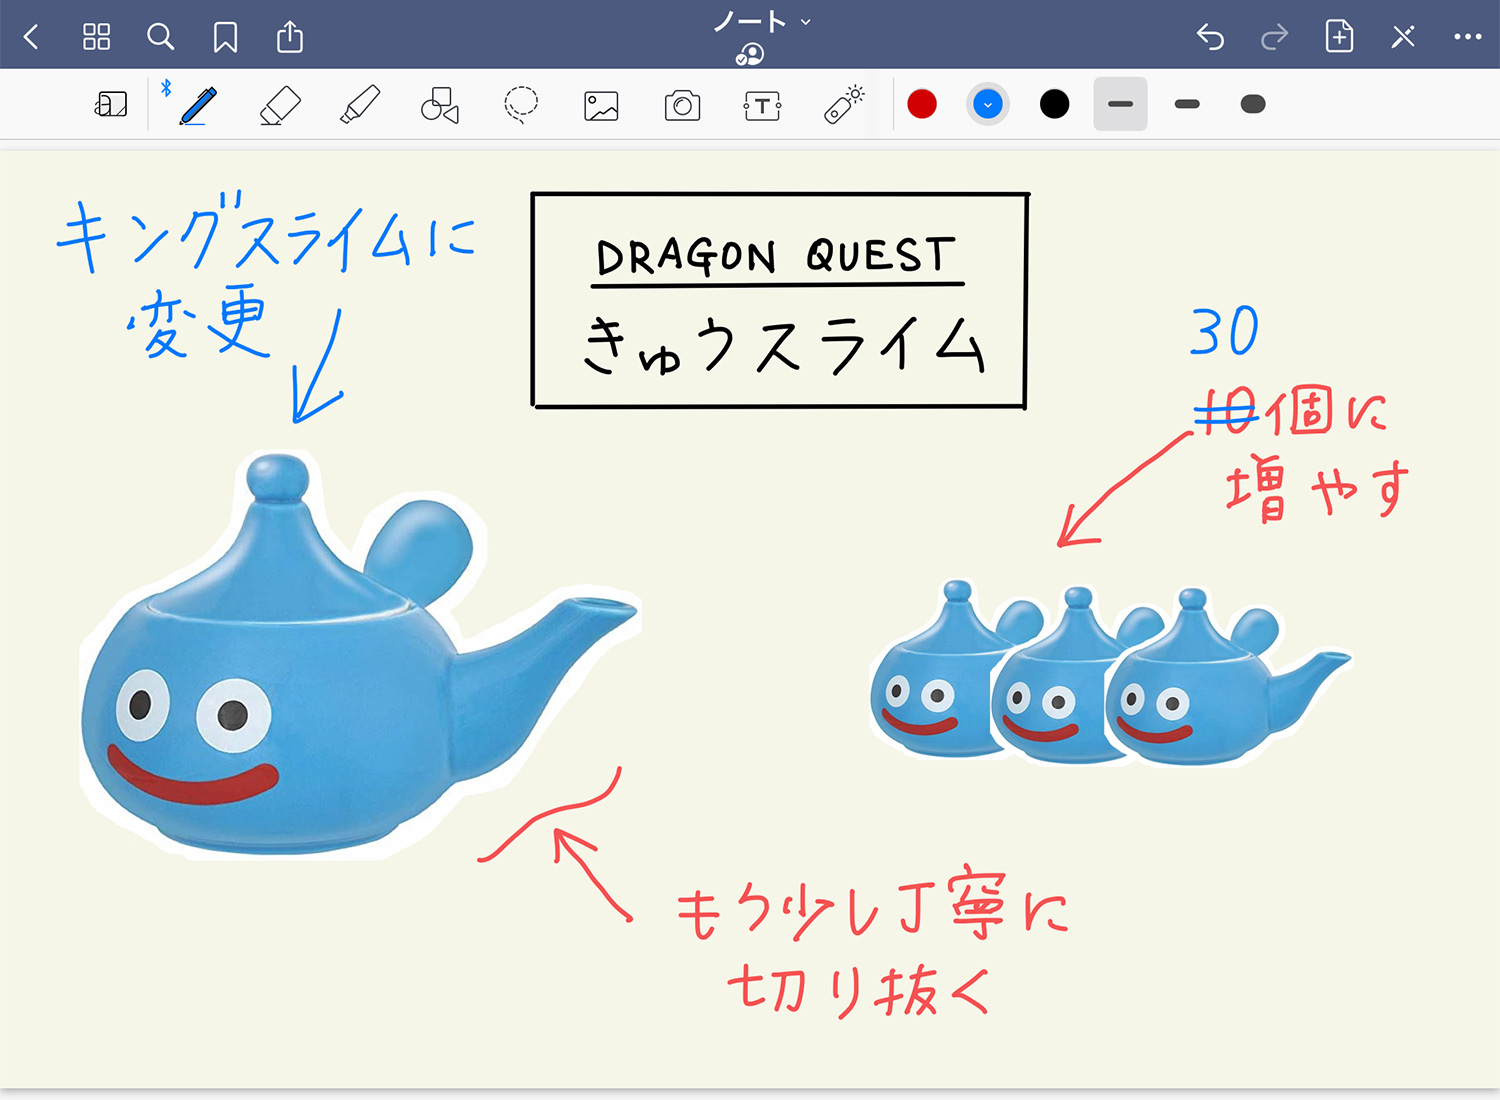Screen dimensions: 1500x1100
Task: Tap the red 個に handwriting
Action: pyautogui.click(x=1325, y=410)
